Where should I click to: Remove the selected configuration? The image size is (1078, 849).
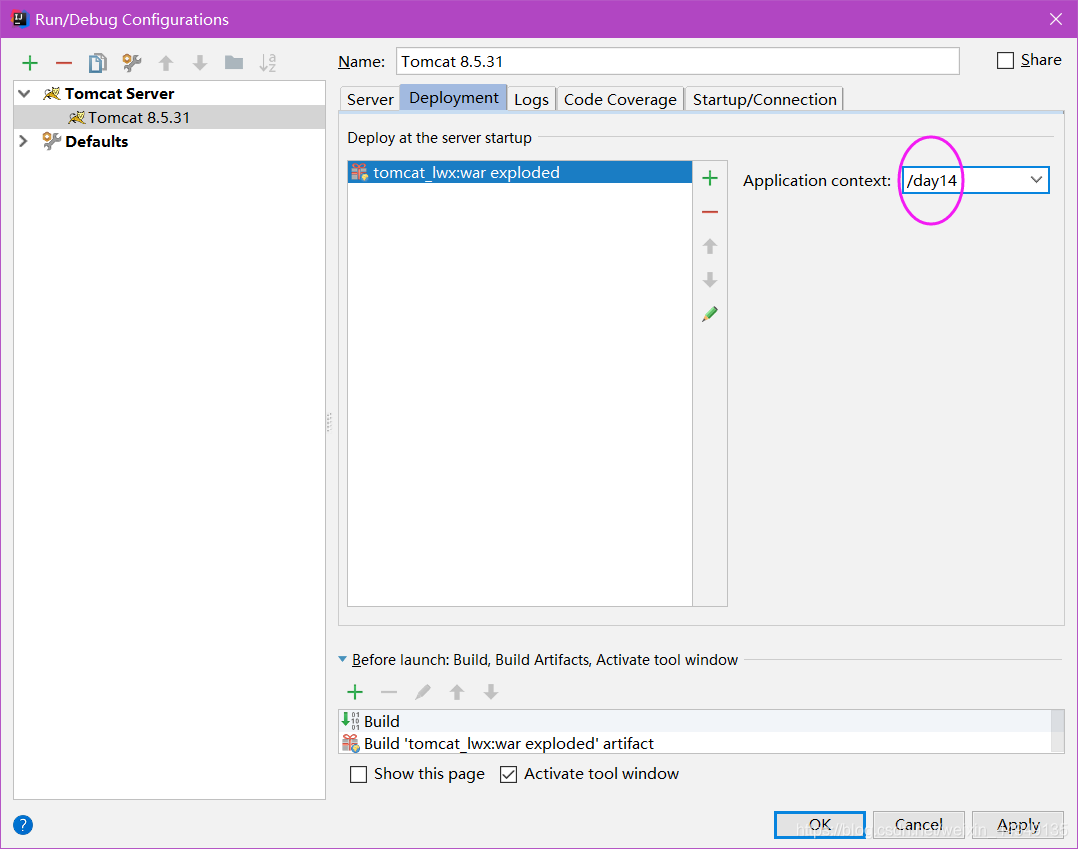click(x=64, y=63)
